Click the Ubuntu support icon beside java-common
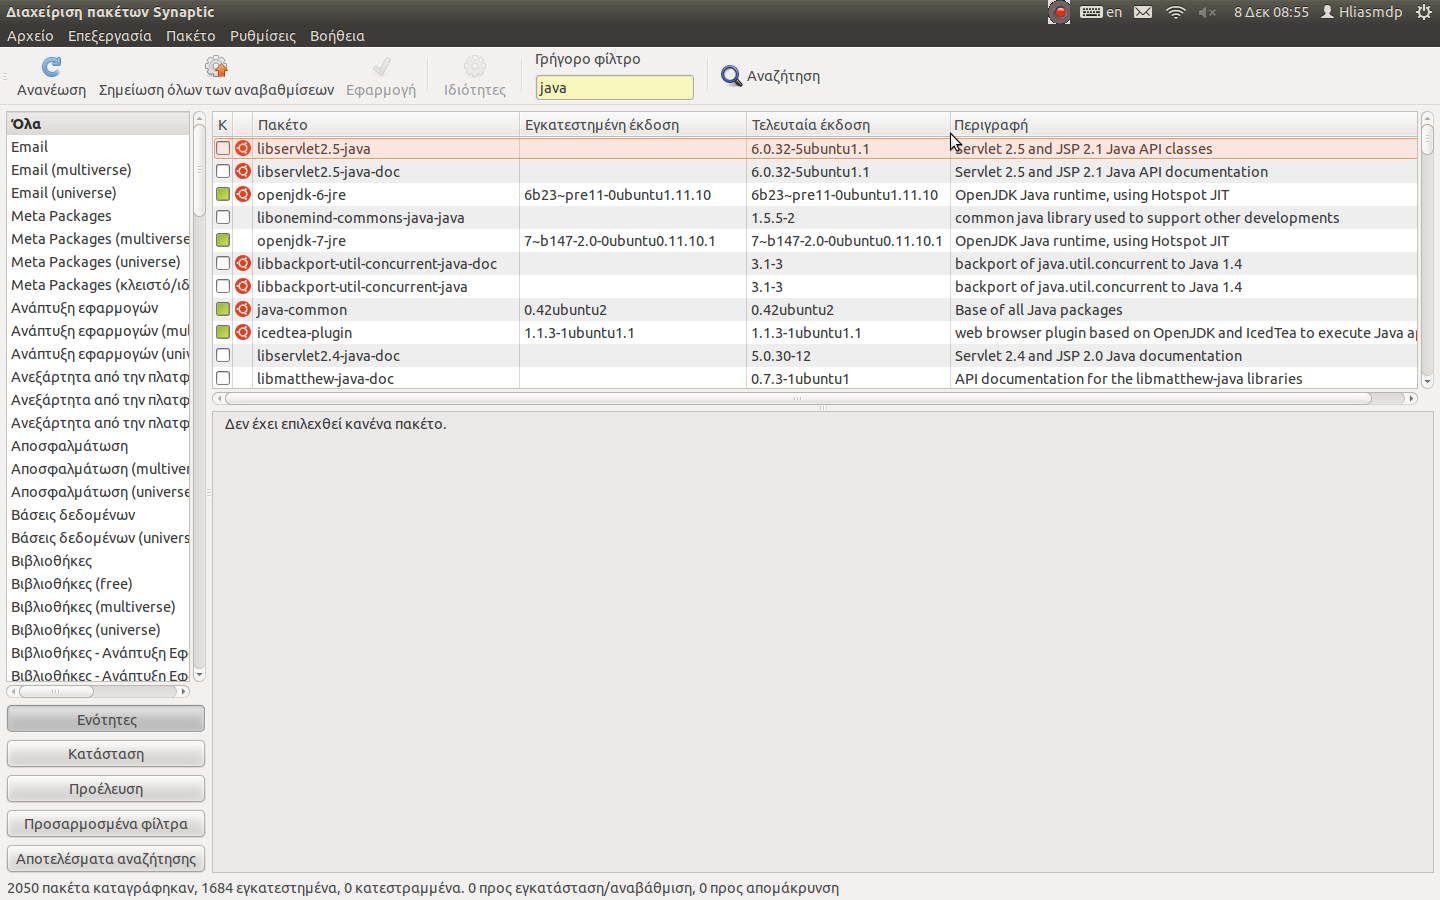The image size is (1440, 900). tap(243, 310)
